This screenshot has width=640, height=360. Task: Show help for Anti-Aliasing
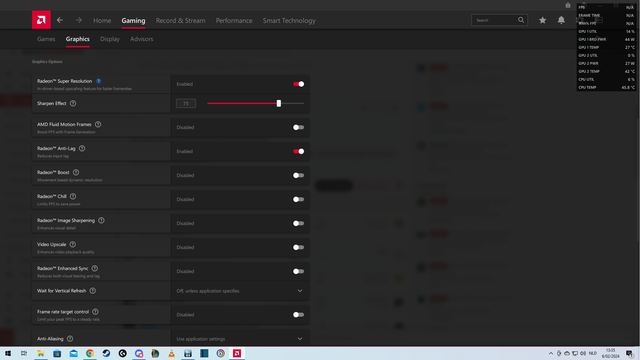pos(70,339)
